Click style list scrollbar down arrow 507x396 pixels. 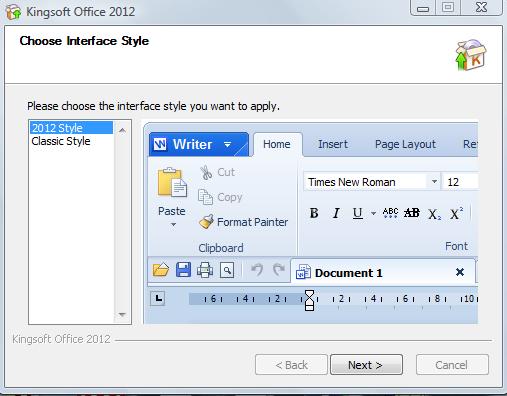click(122, 314)
